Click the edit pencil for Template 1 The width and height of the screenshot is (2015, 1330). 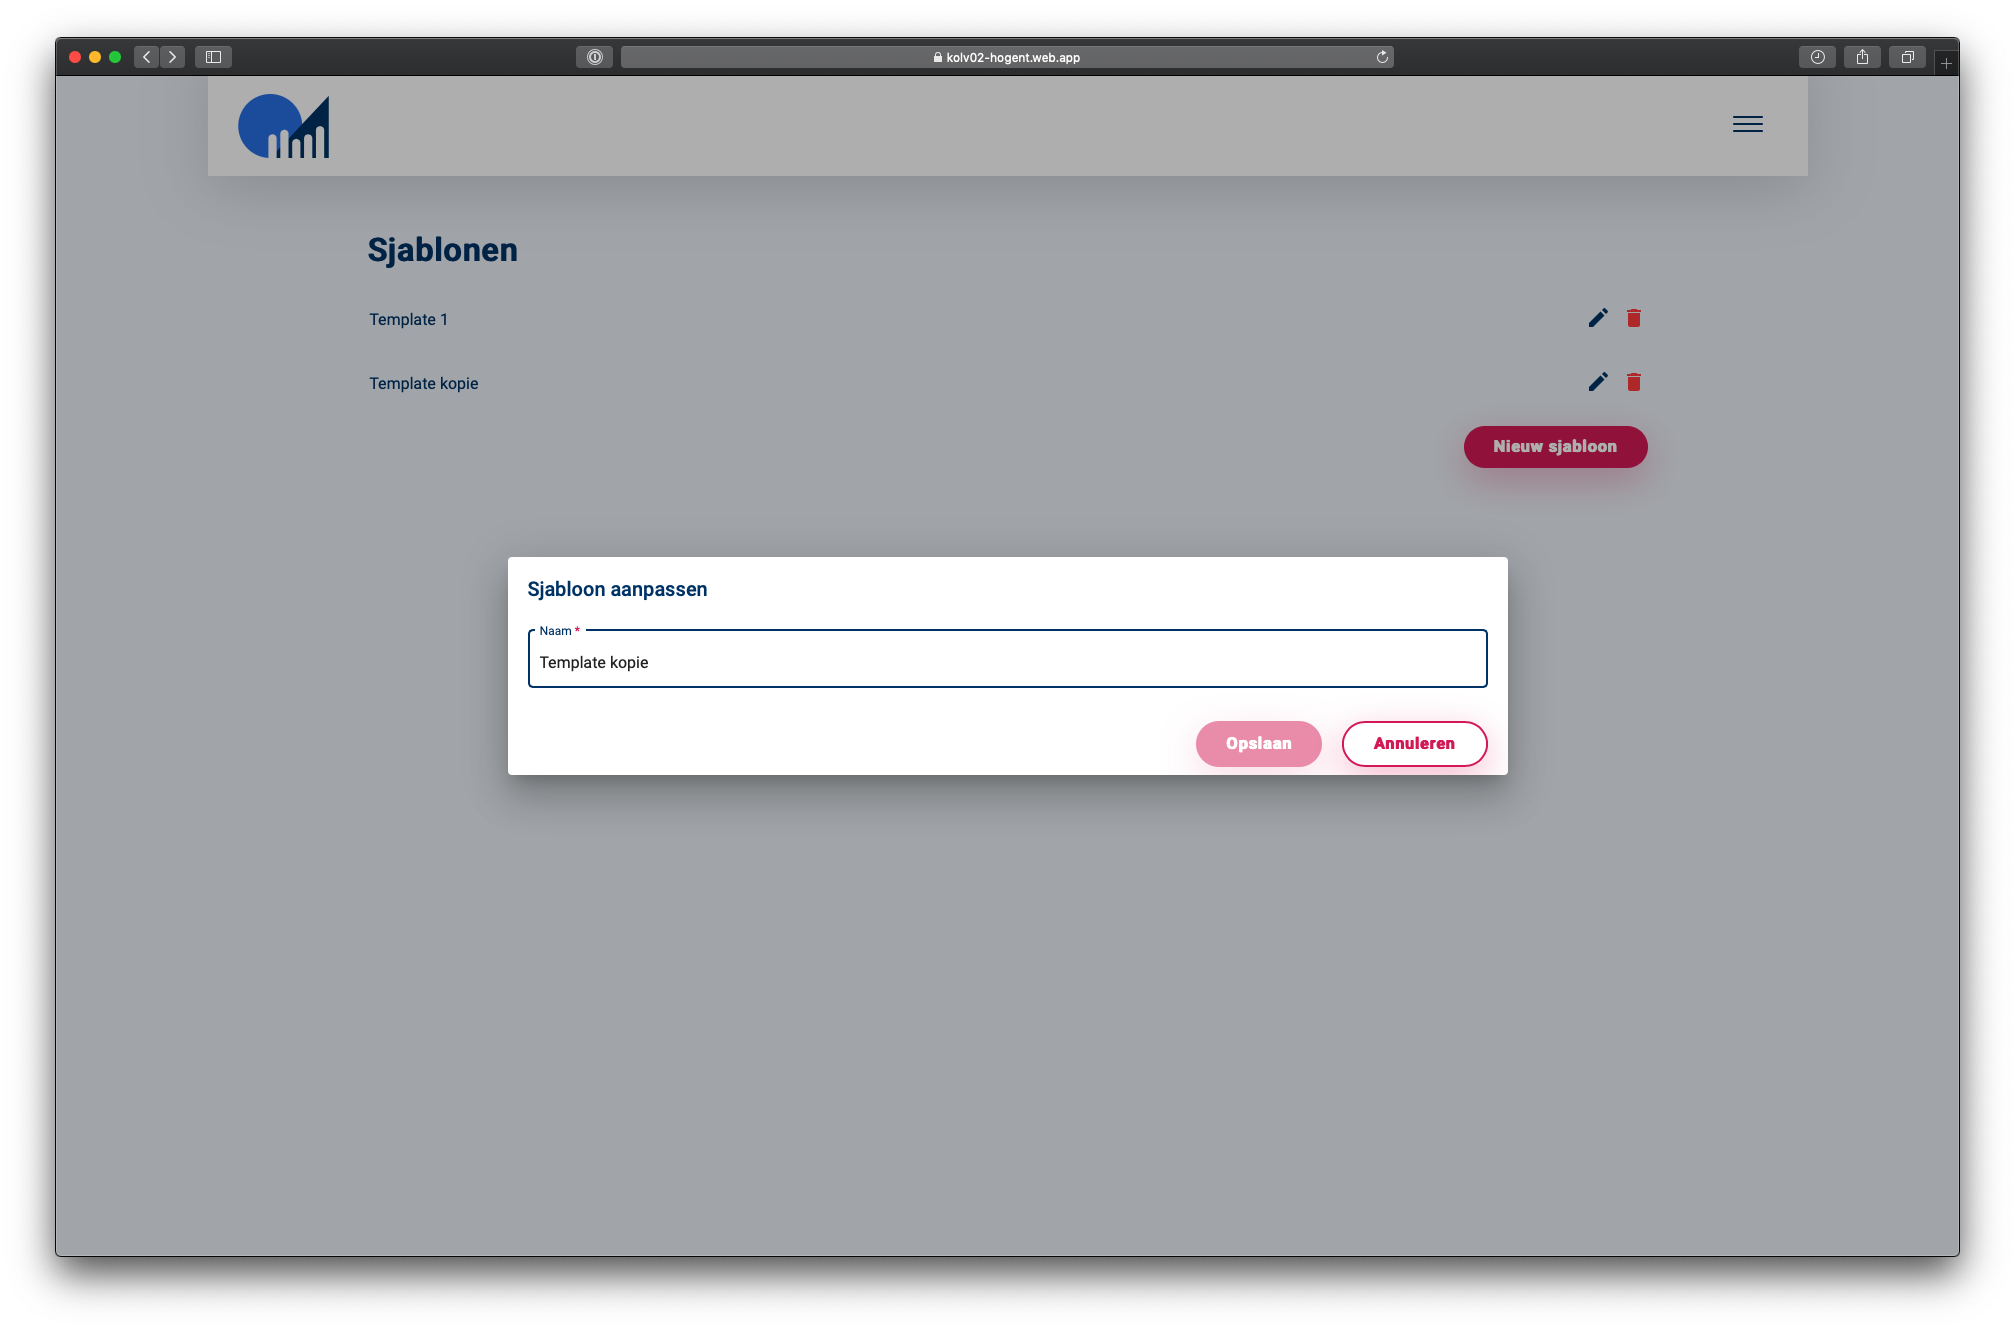pos(1598,318)
